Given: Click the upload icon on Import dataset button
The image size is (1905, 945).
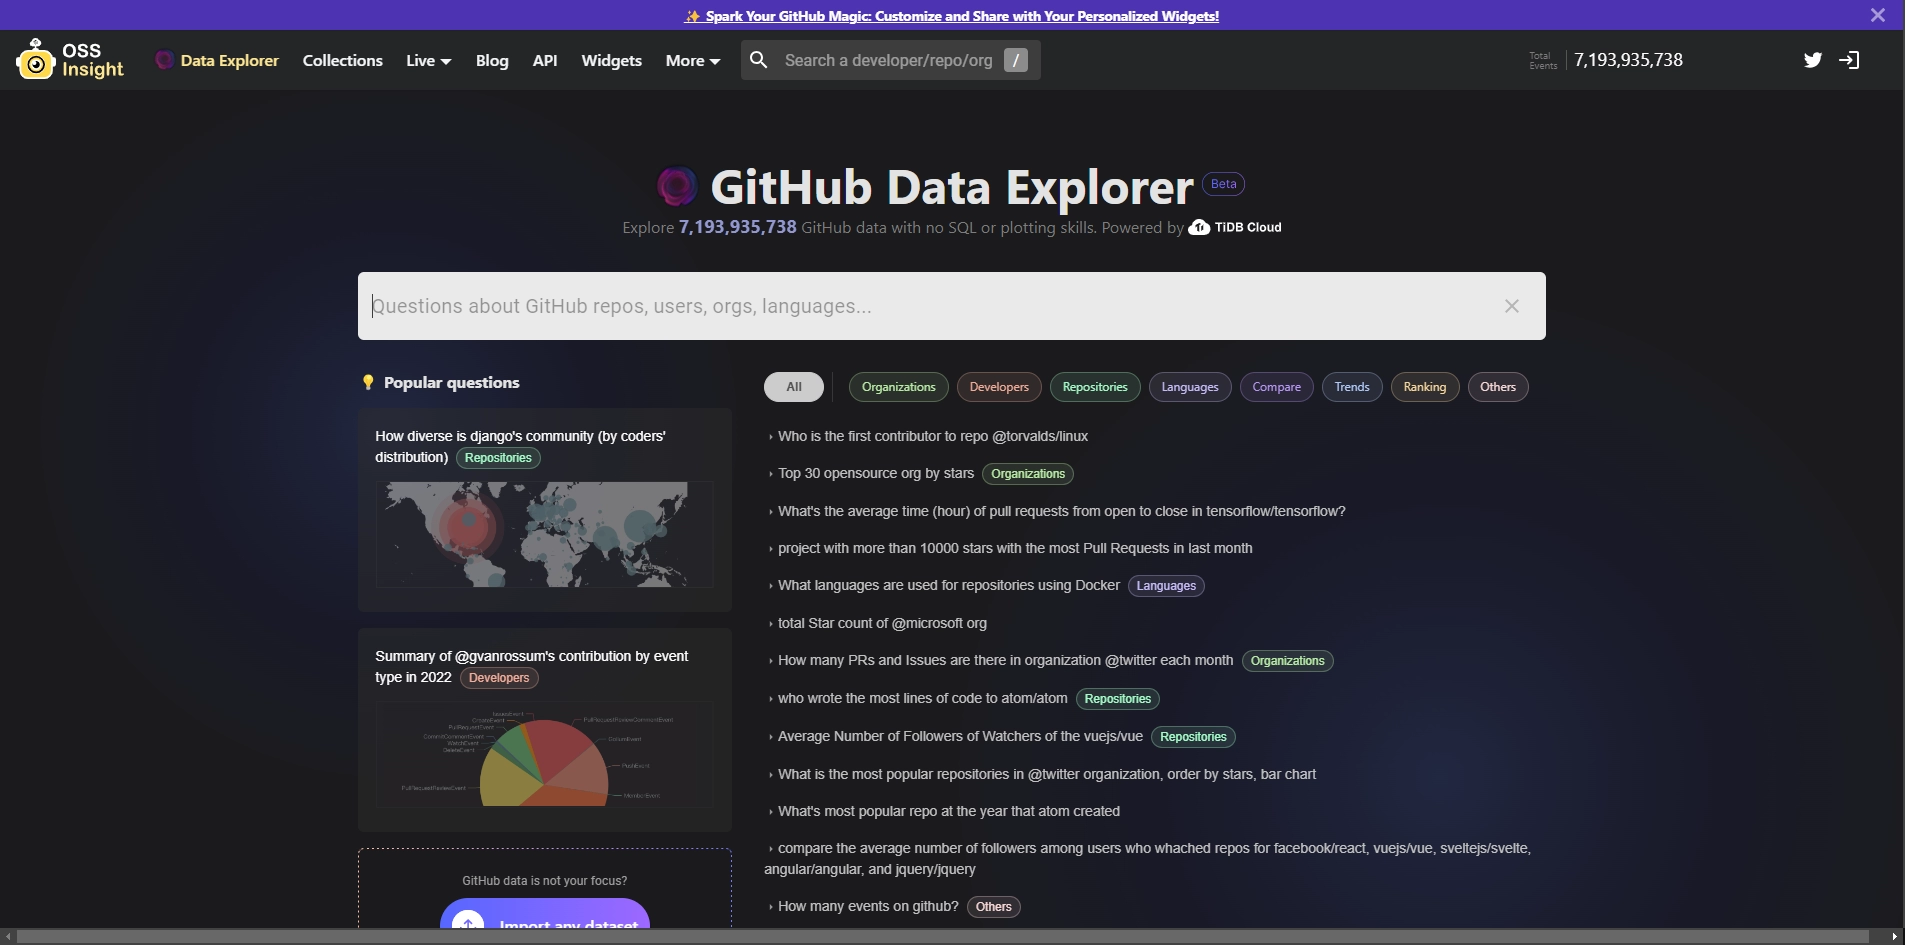Looking at the screenshot, I should (x=468, y=923).
